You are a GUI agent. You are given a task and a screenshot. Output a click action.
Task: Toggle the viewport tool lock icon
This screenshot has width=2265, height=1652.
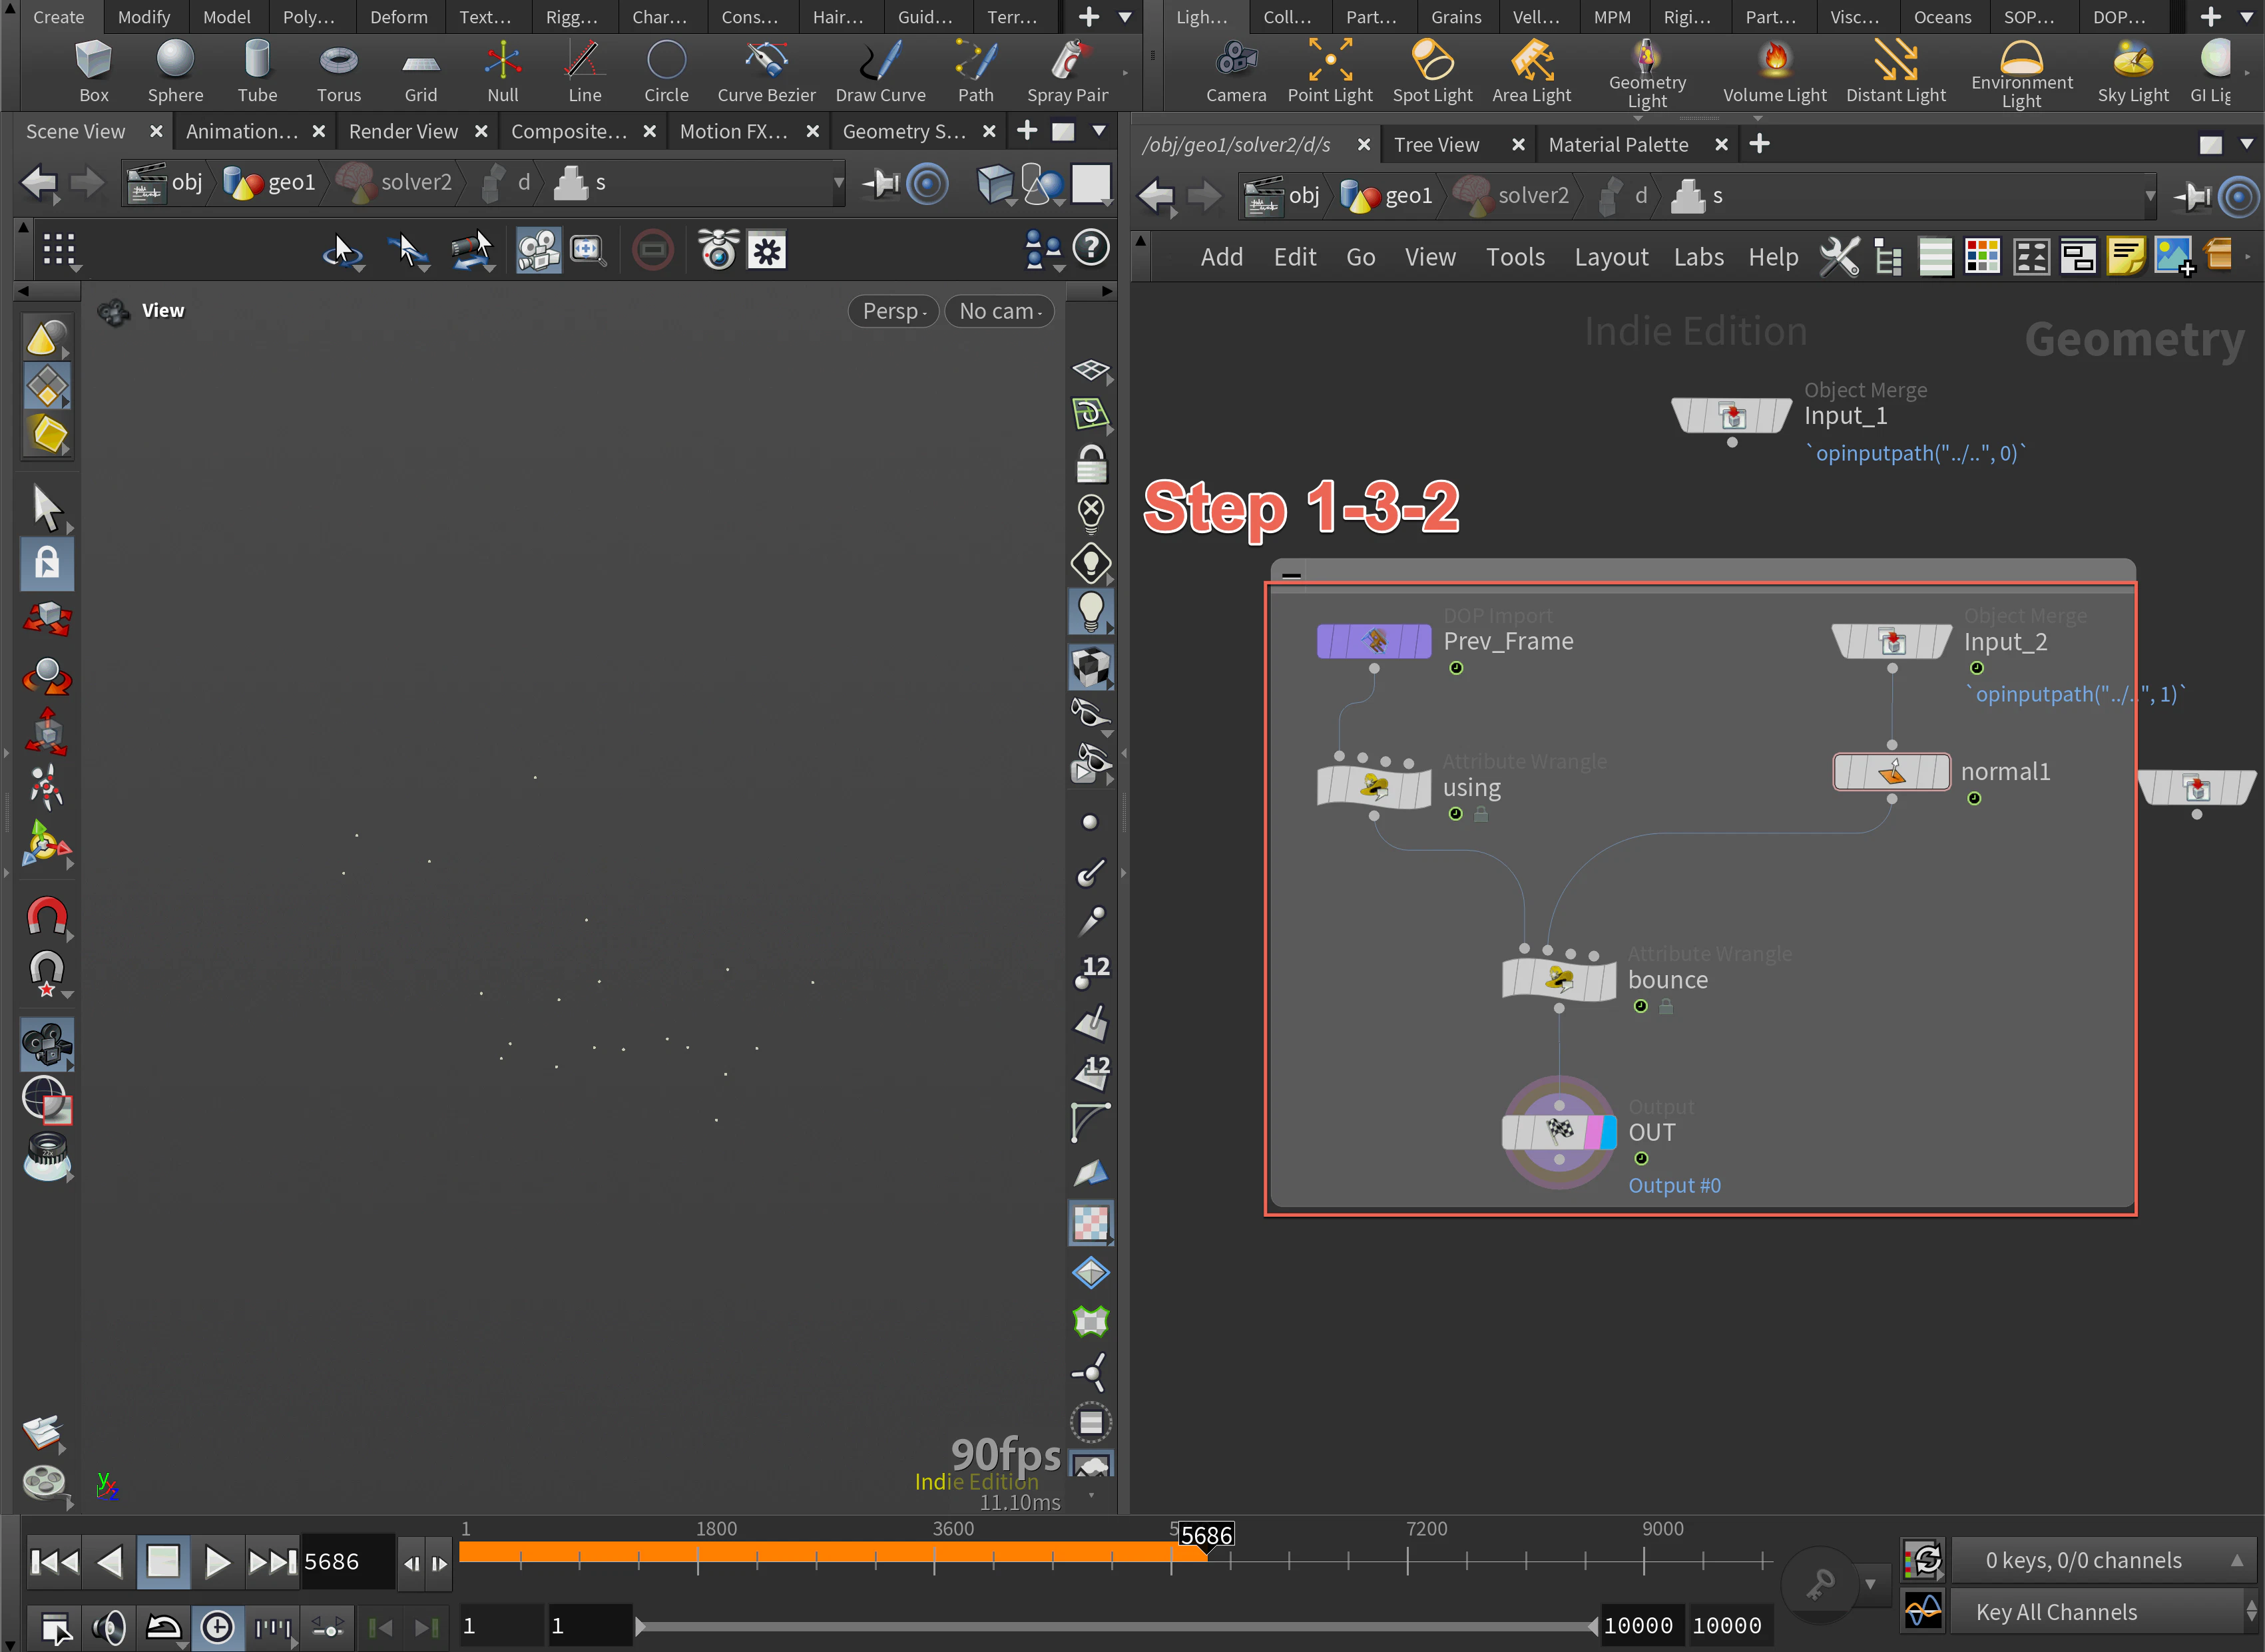point(47,563)
